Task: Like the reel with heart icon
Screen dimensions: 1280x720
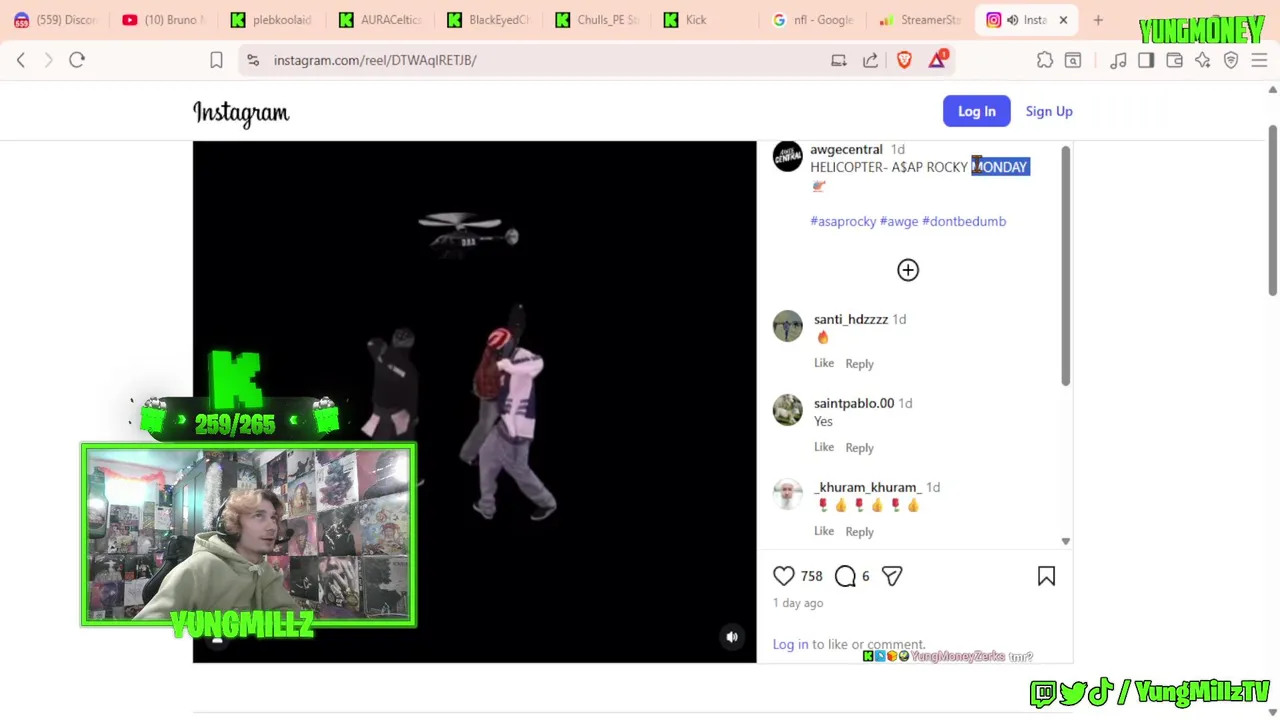Action: 784,576
